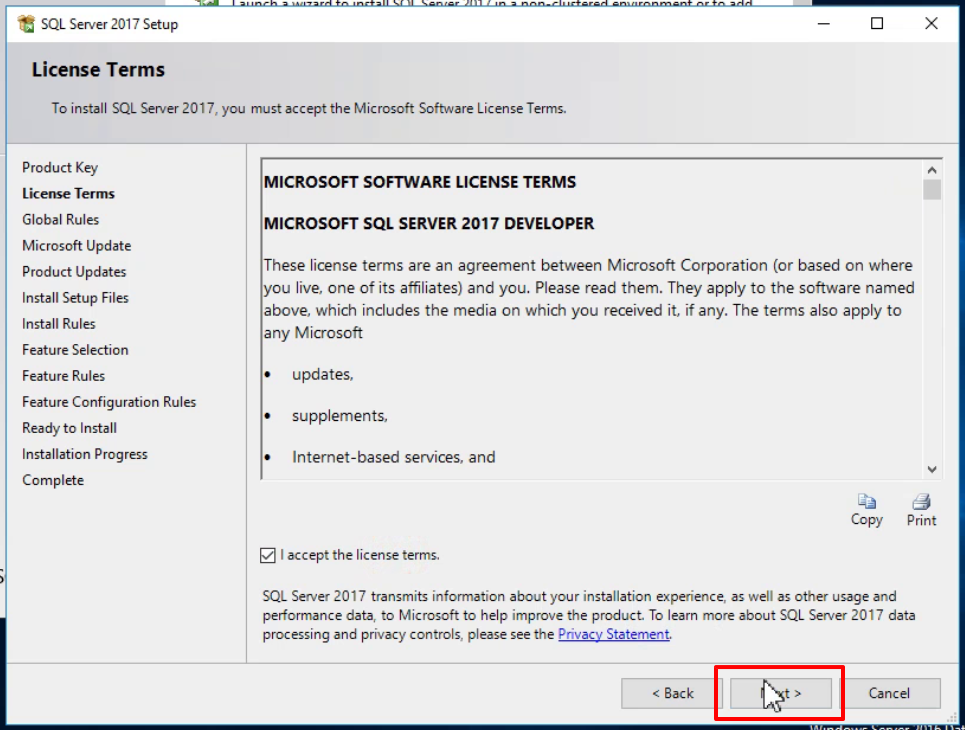Screen dimensions: 965x730
Task: Maximize the SQL Server 2017 Setup window
Action: 877,24
